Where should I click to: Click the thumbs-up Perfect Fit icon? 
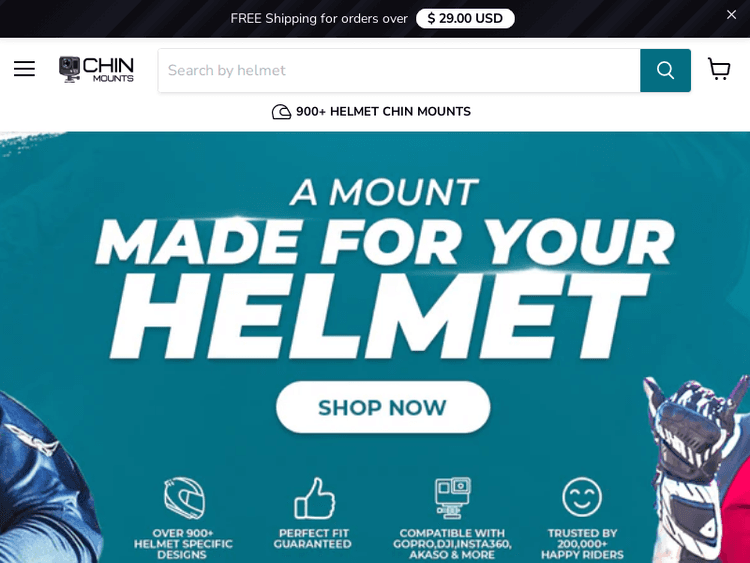314,498
